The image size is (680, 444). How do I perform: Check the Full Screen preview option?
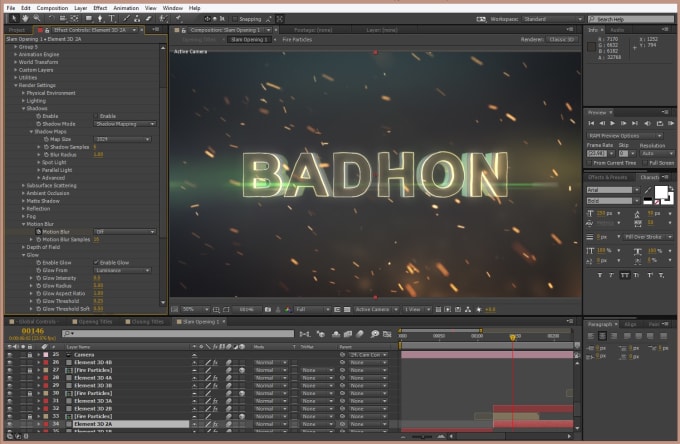tap(645, 163)
